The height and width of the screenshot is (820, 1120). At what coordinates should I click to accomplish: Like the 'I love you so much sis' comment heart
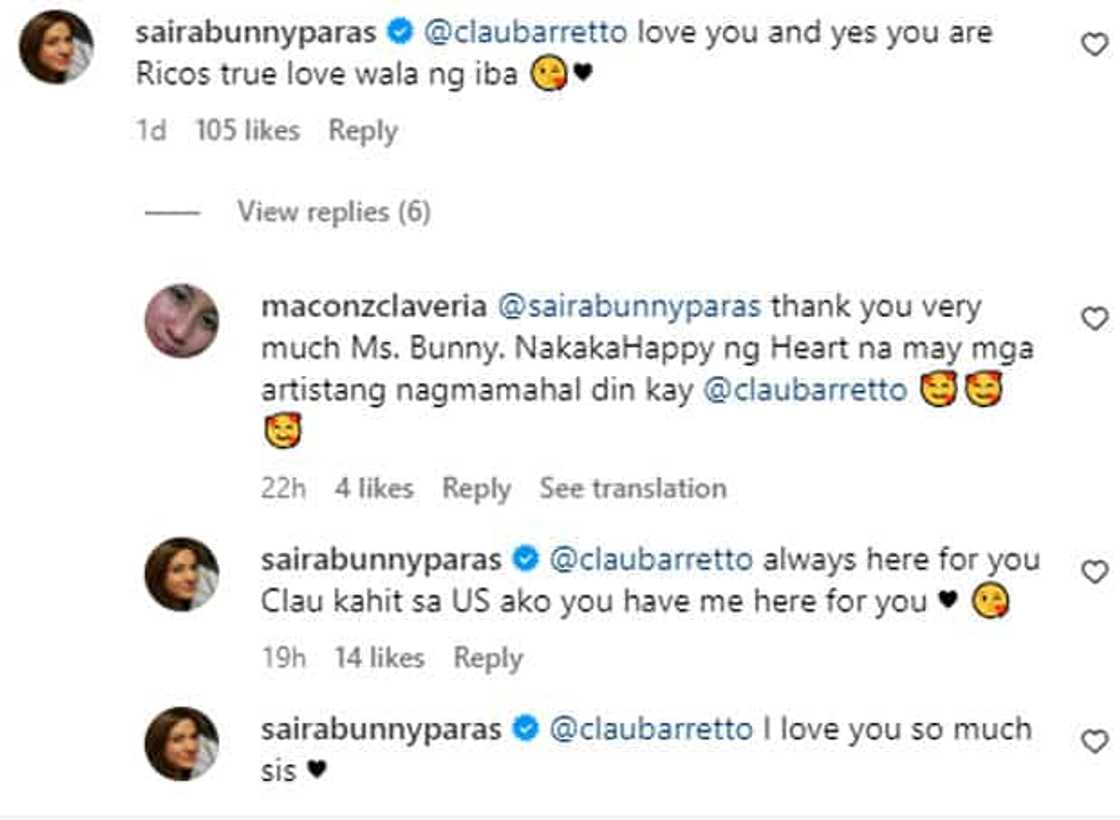tap(1094, 741)
